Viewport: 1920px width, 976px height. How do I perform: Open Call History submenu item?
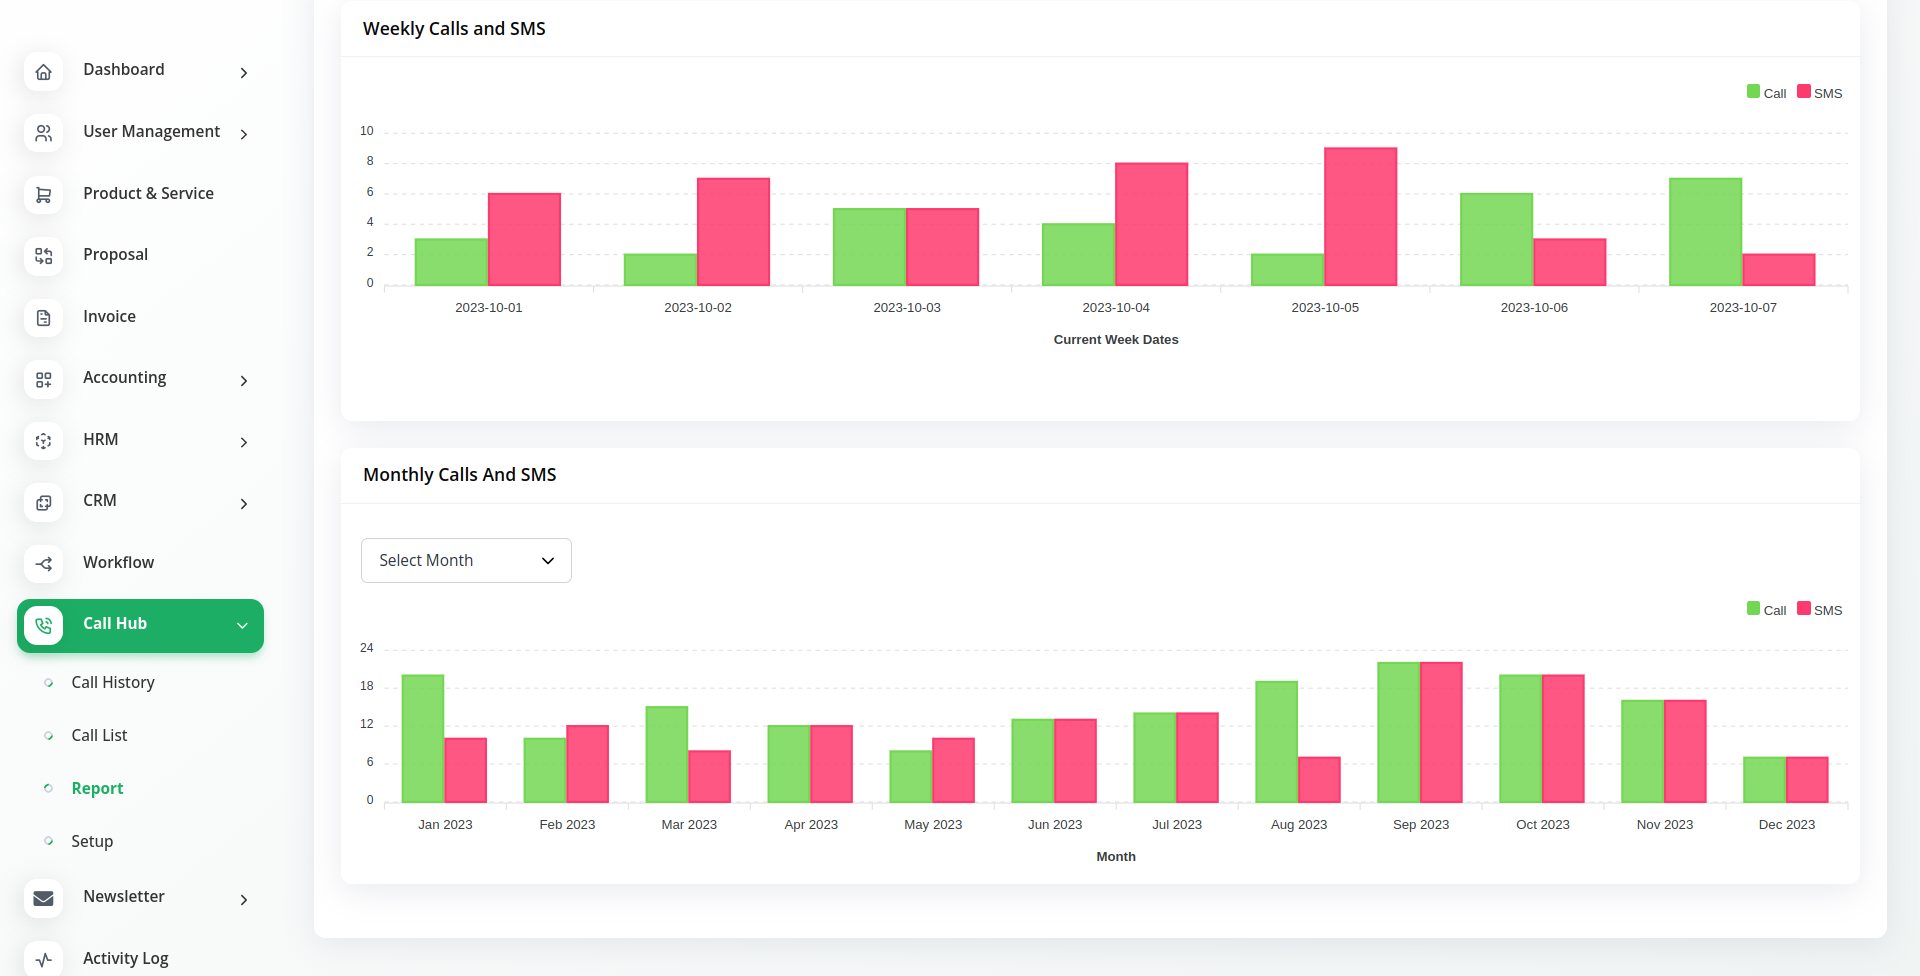point(113,682)
